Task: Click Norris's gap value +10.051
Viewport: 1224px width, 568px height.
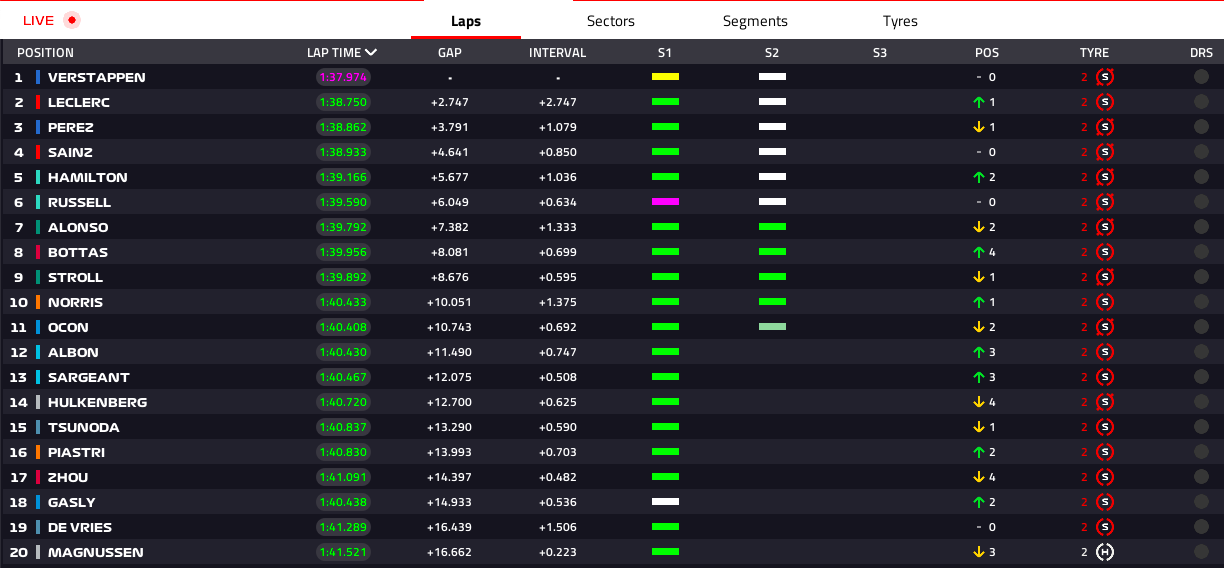Action: tap(448, 302)
